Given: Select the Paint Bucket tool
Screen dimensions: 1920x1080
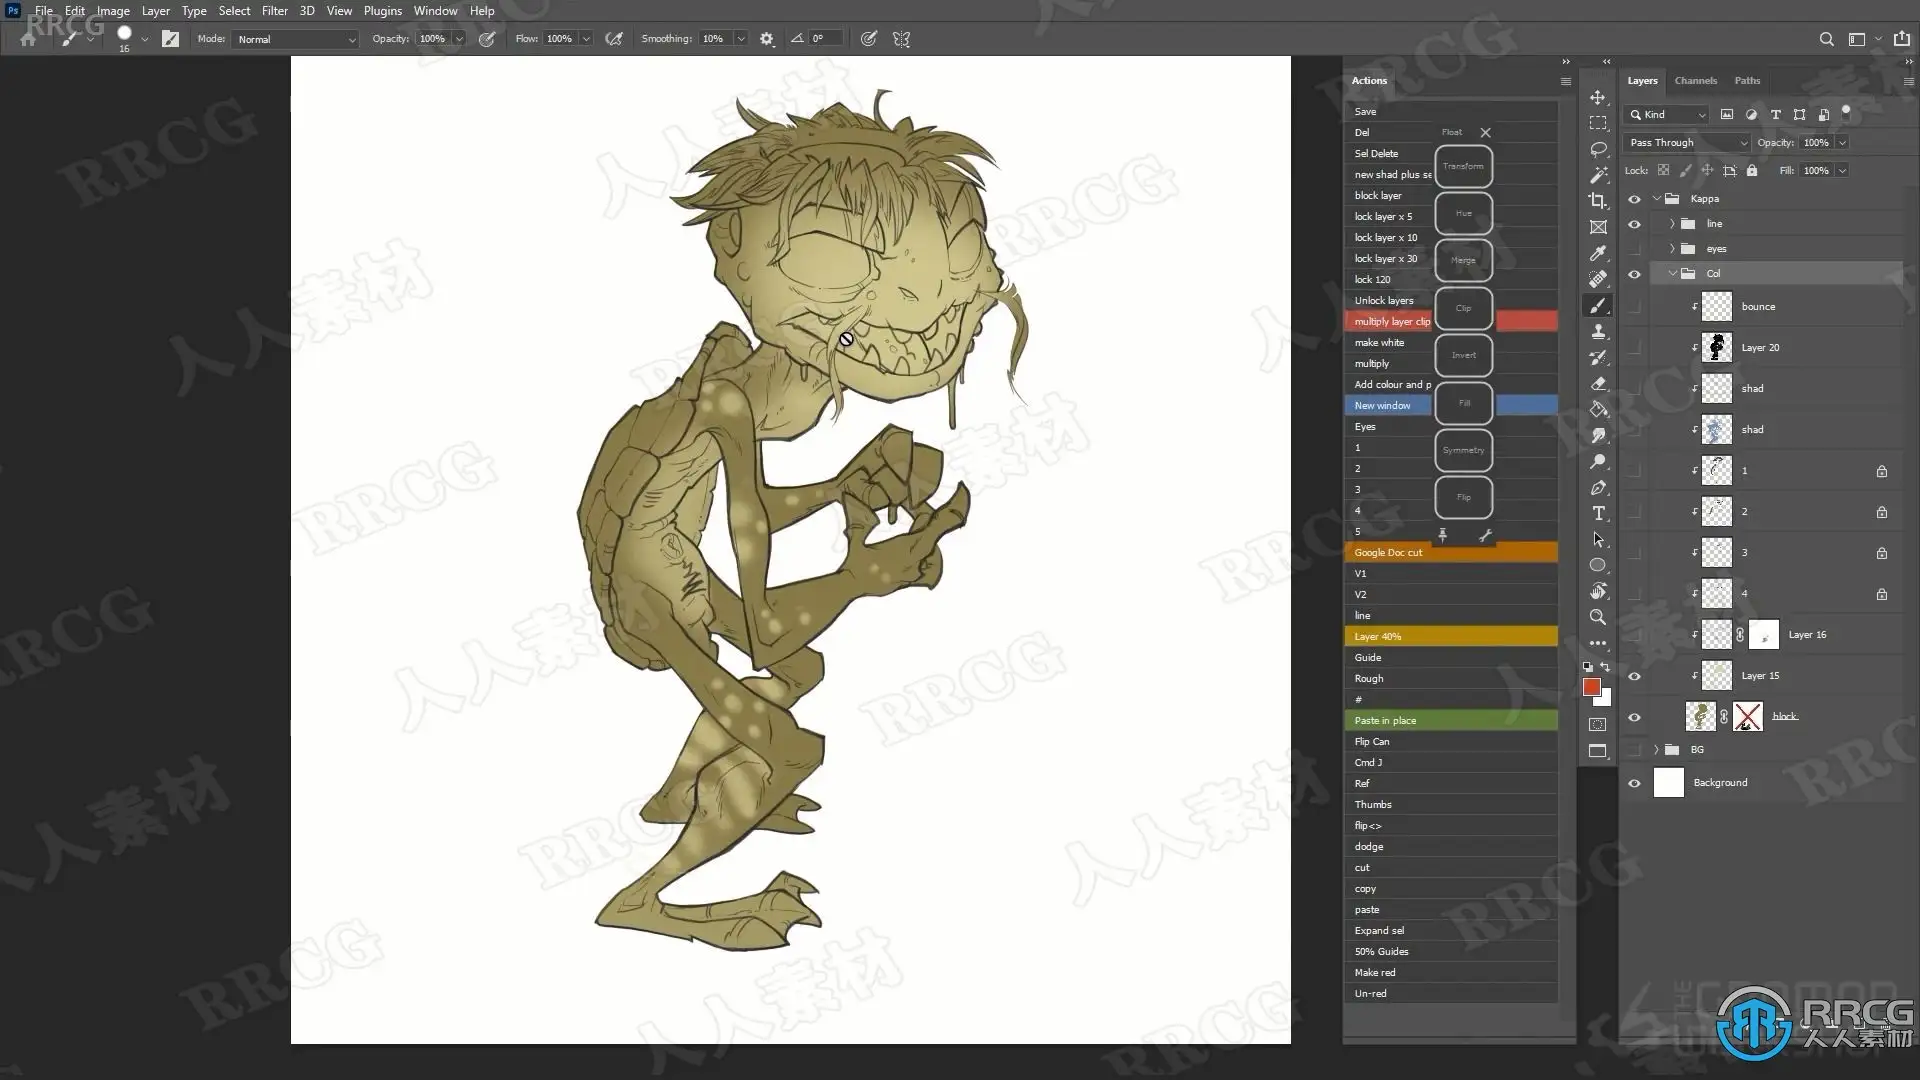Looking at the screenshot, I should 1598,409.
